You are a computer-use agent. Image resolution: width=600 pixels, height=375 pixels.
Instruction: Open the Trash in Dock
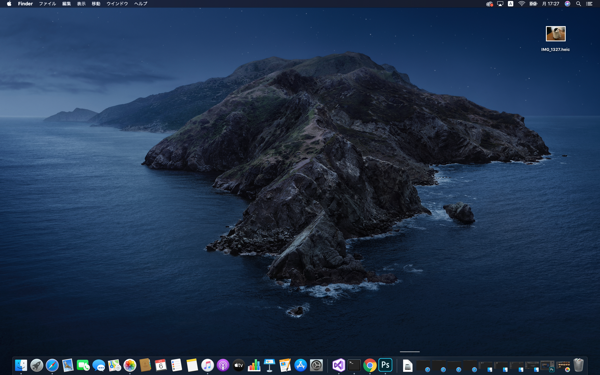pos(579,365)
